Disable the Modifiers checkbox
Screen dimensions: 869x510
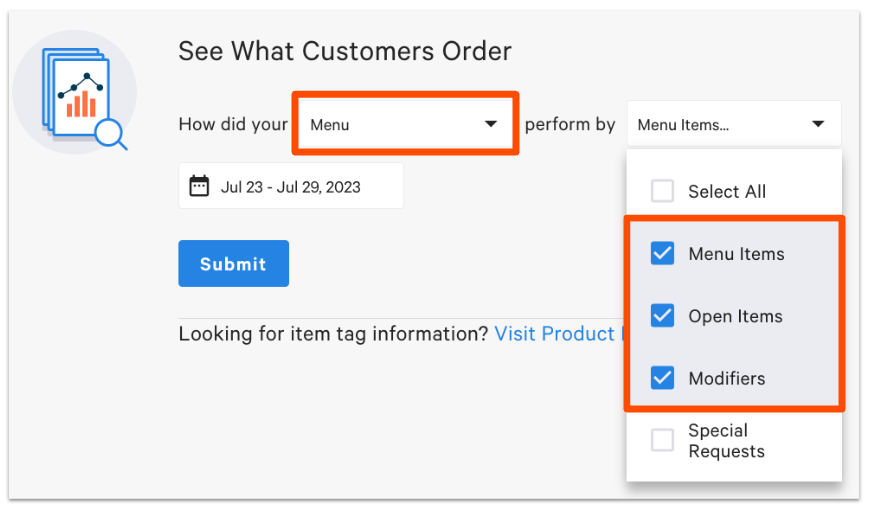pyautogui.click(x=662, y=378)
